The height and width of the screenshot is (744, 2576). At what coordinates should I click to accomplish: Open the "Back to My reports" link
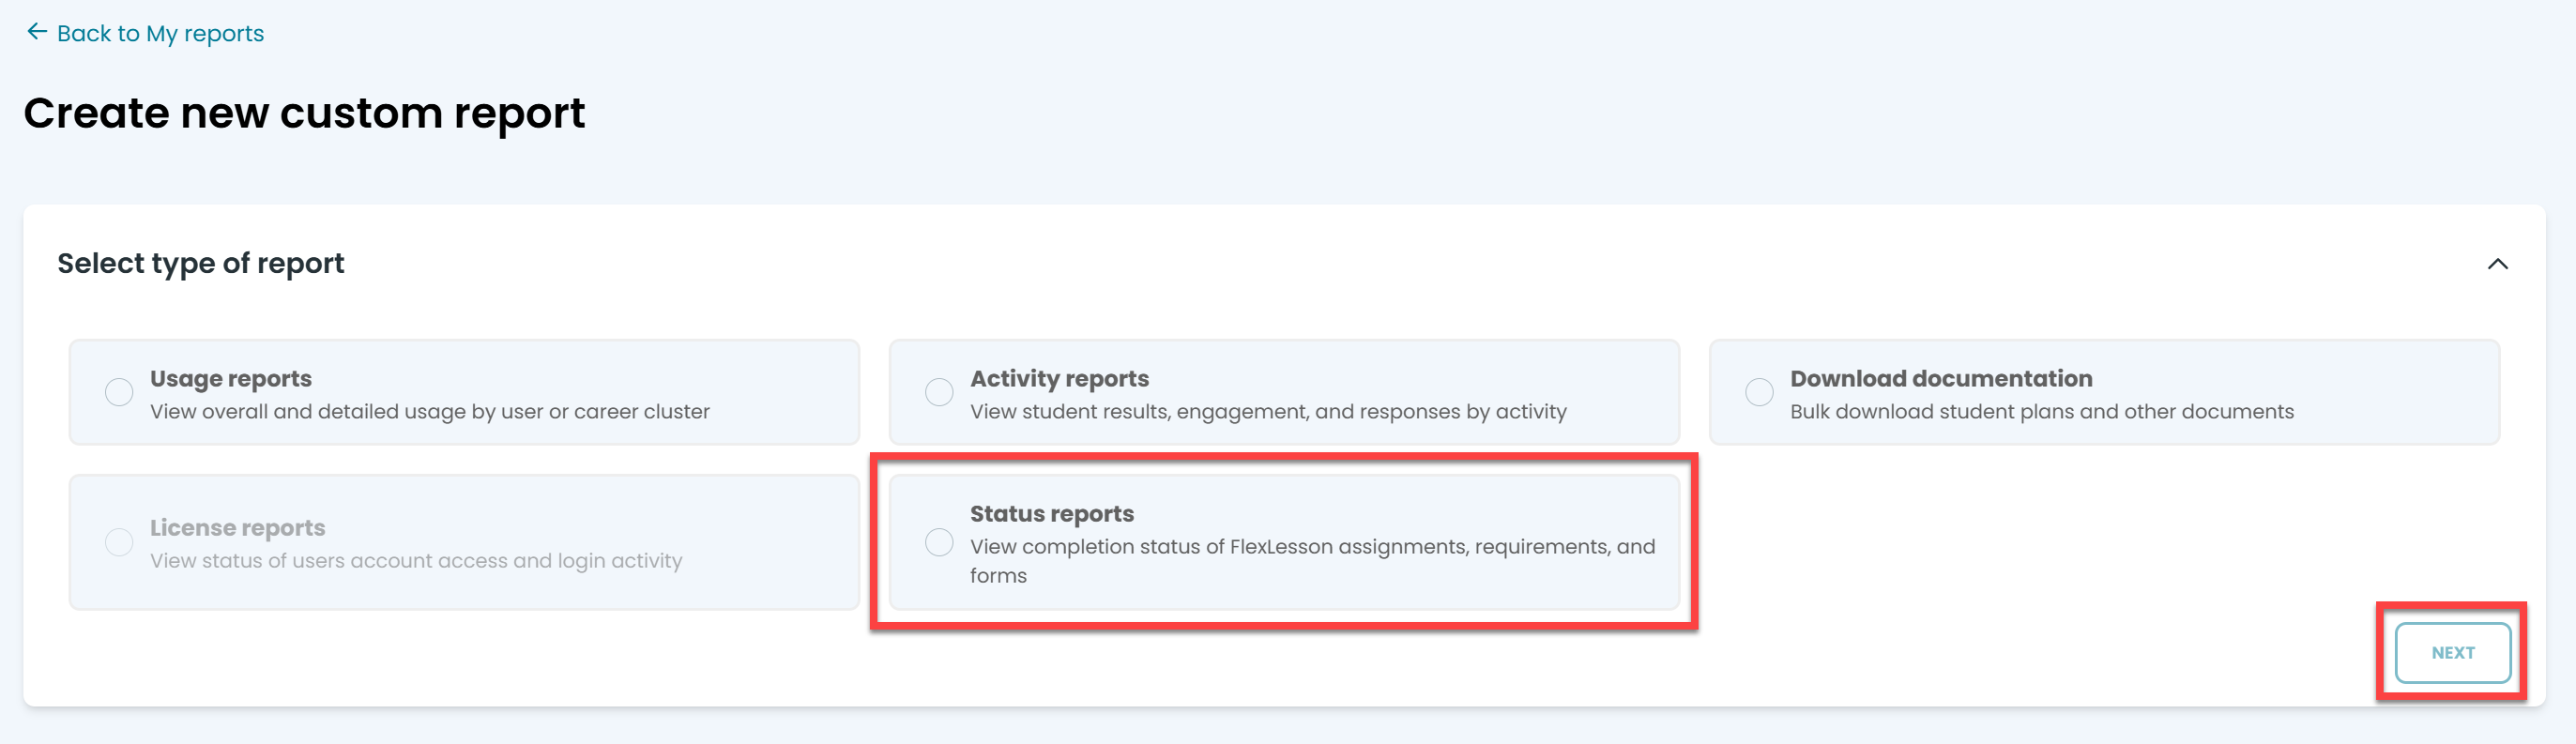[x=160, y=34]
